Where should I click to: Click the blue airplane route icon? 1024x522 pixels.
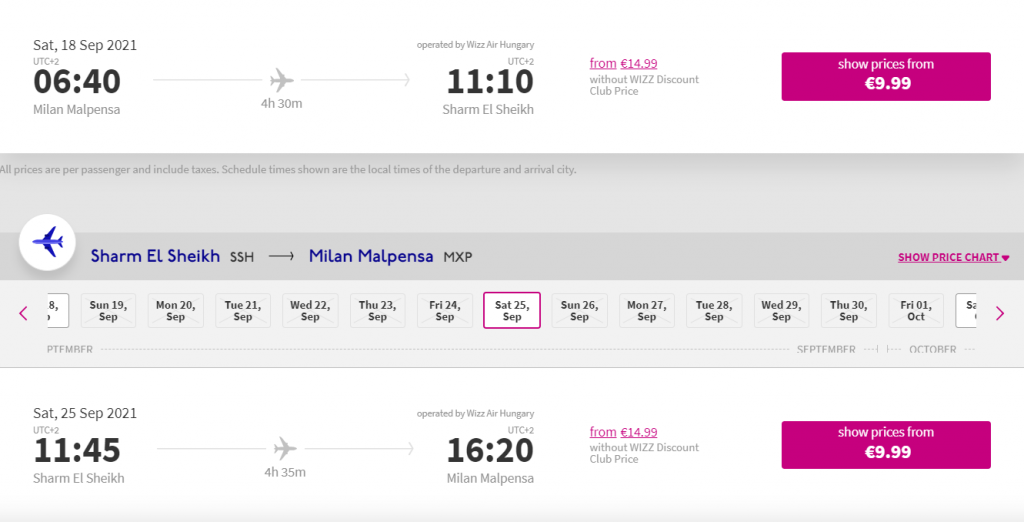47,241
